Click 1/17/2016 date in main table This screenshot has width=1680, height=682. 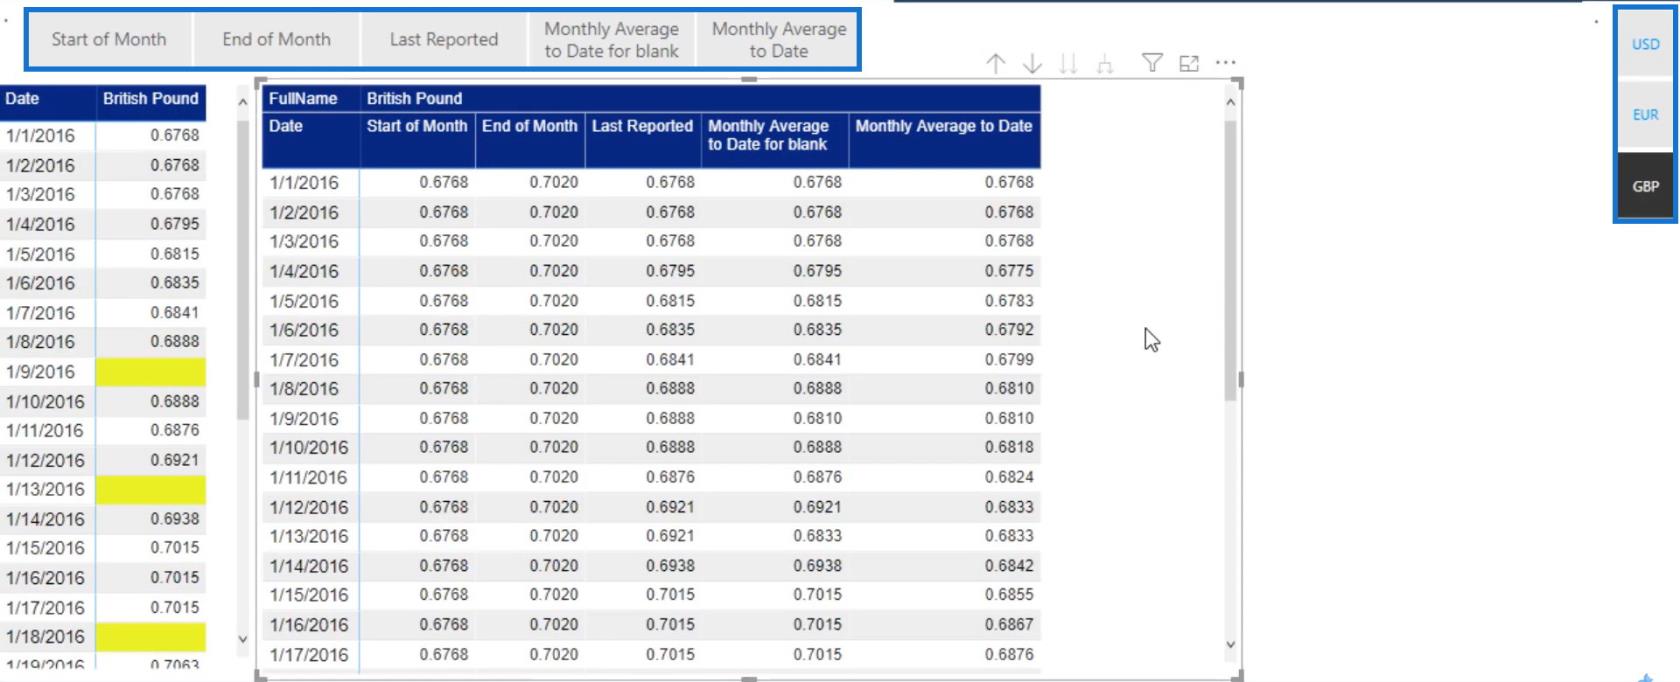coord(309,655)
